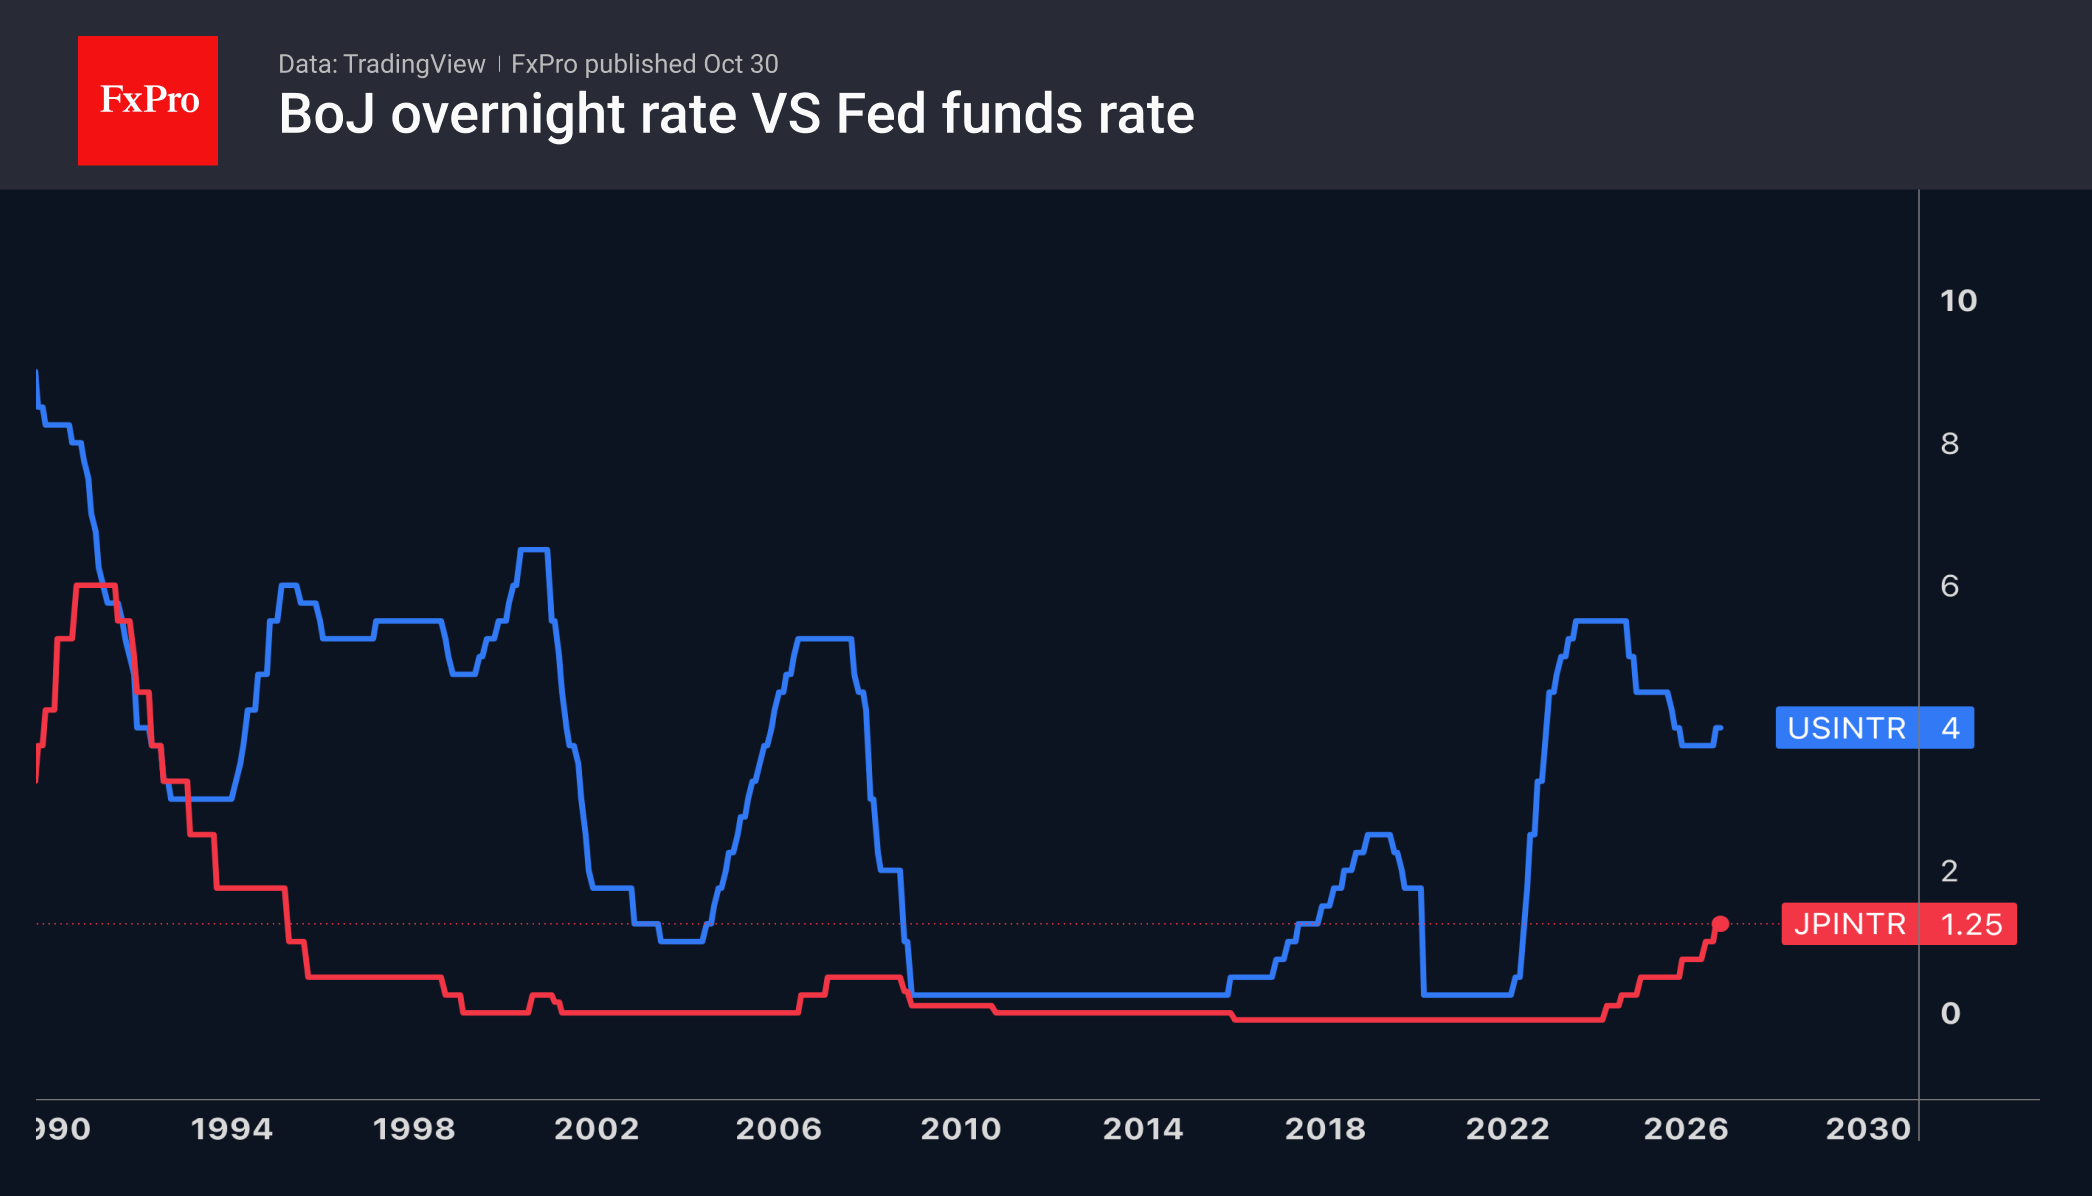Click the 1.25 value in JPINTR label
Screen dimensions: 2092x1196
point(1971,924)
